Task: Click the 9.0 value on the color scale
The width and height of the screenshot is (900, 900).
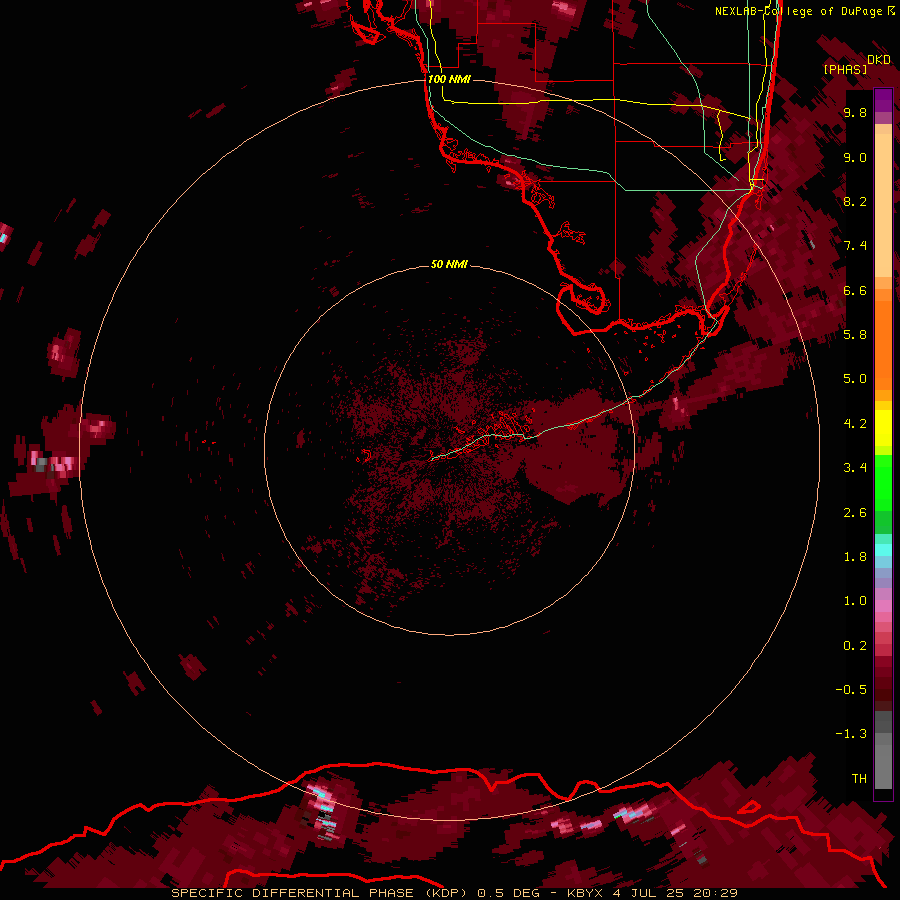Action: [x=855, y=158]
